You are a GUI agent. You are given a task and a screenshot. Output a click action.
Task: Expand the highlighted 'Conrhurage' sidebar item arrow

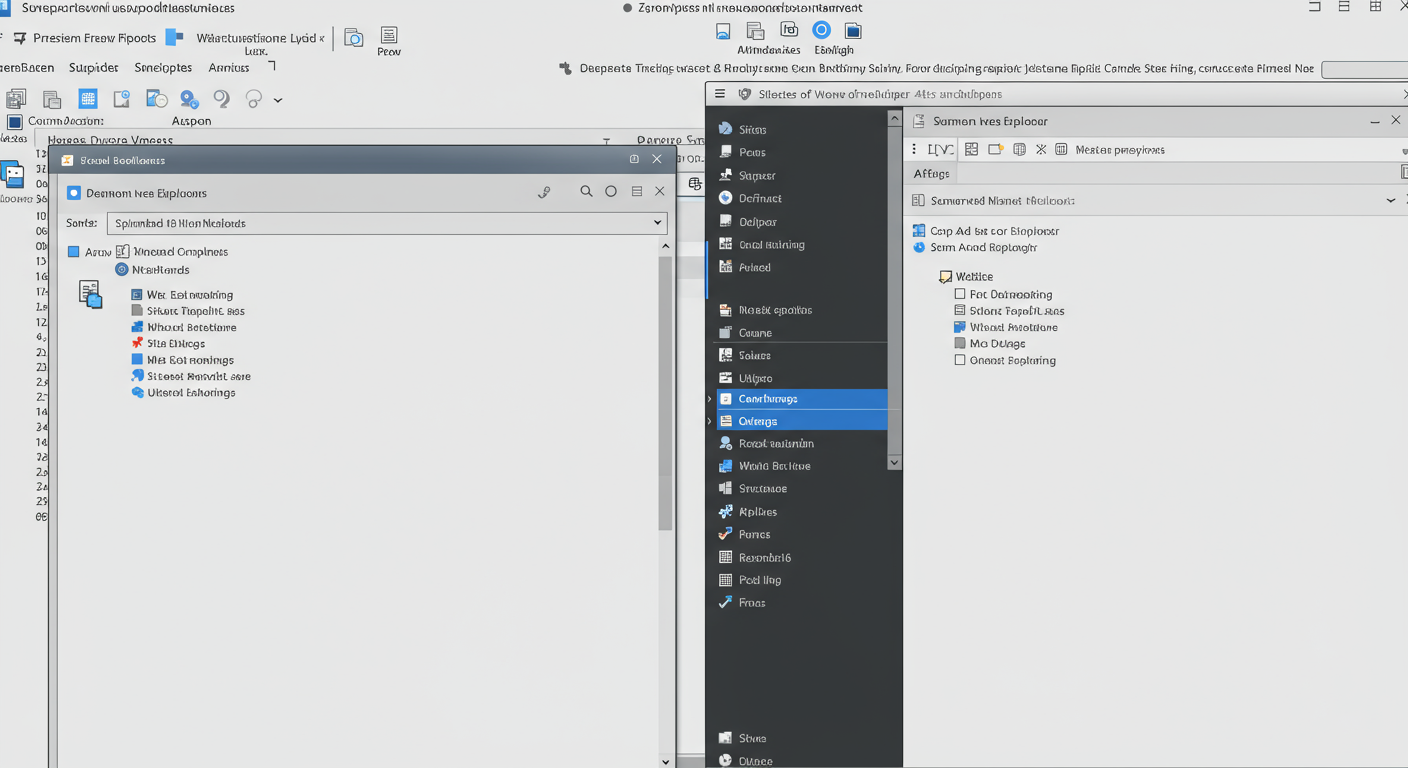(710, 399)
